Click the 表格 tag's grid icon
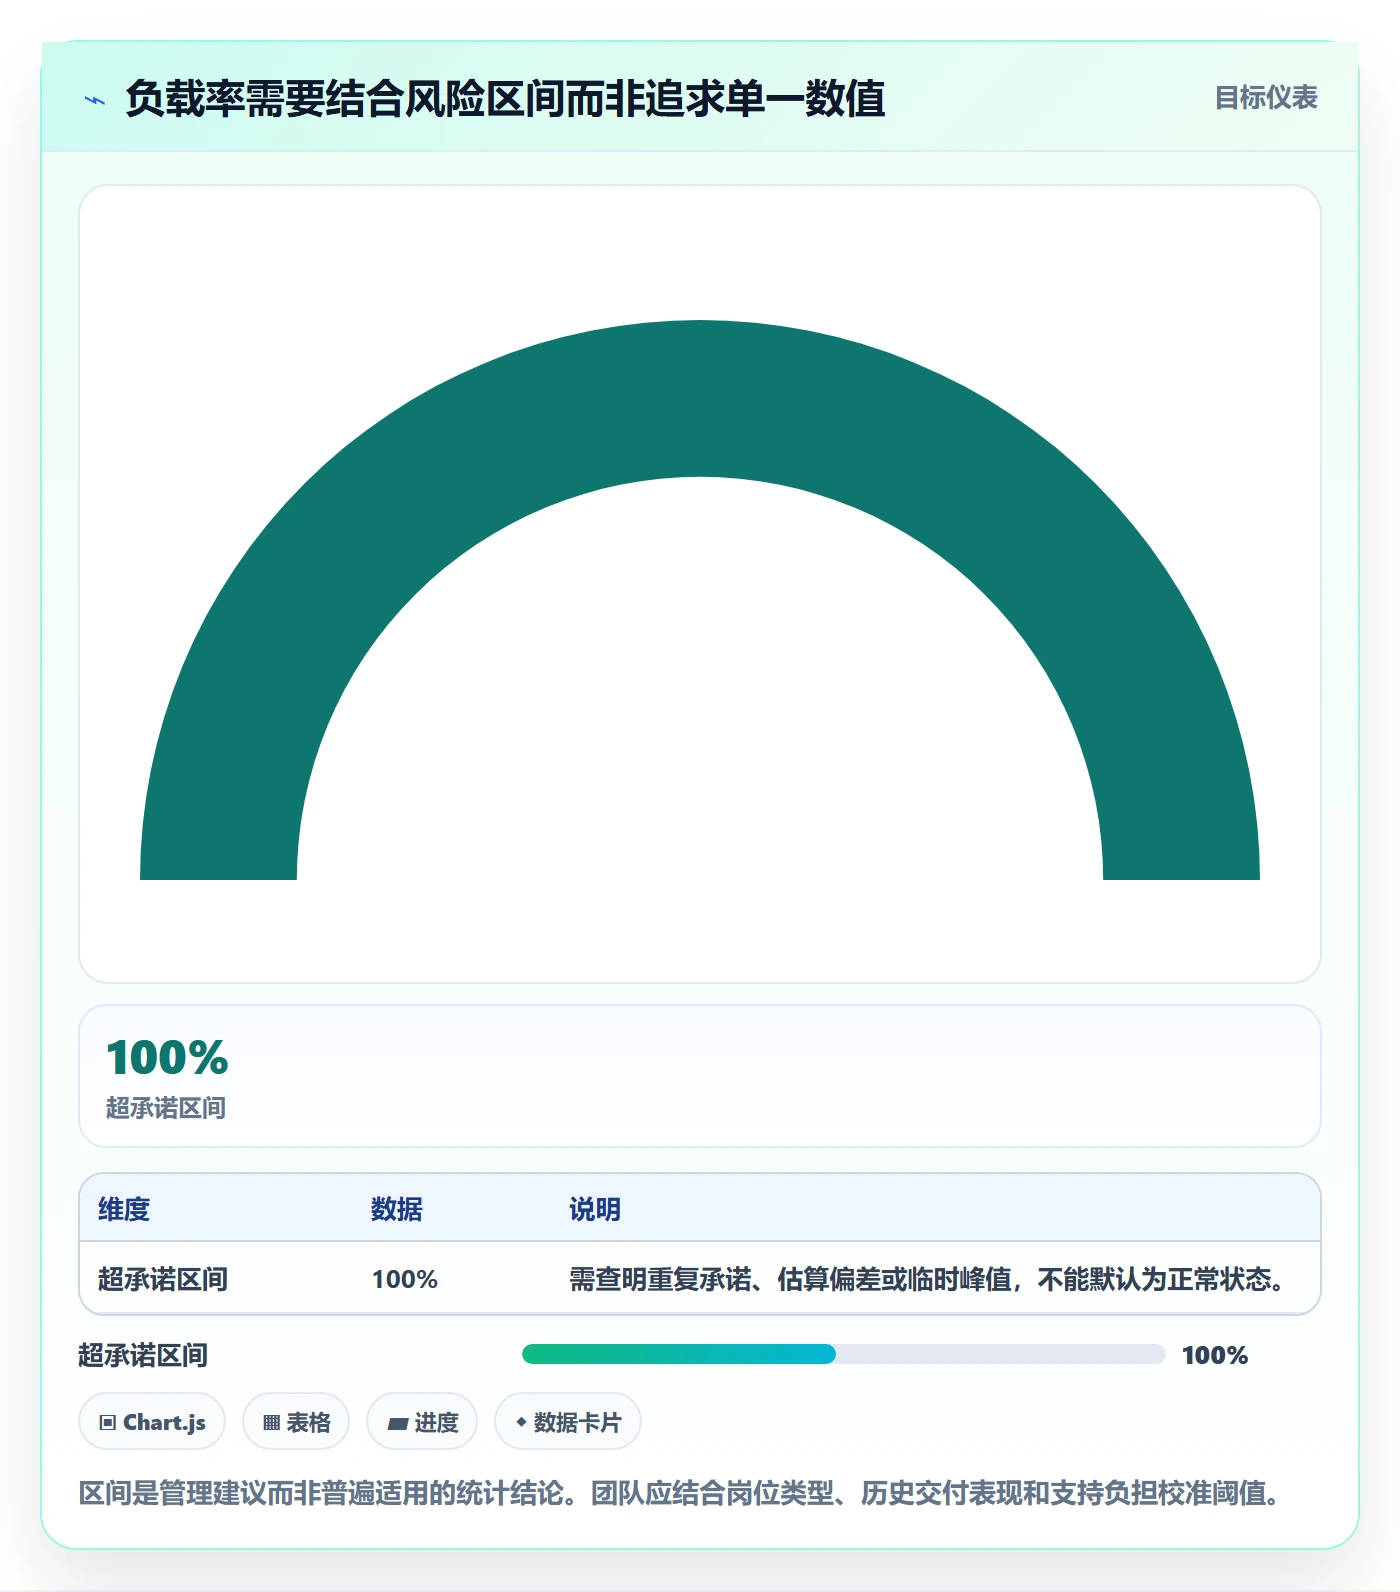The image size is (1400, 1592). tap(271, 1423)
